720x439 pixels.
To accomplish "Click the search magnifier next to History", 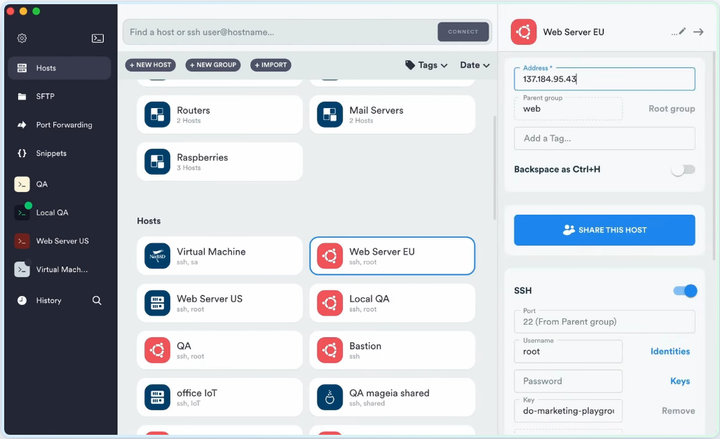I will 96,300.
